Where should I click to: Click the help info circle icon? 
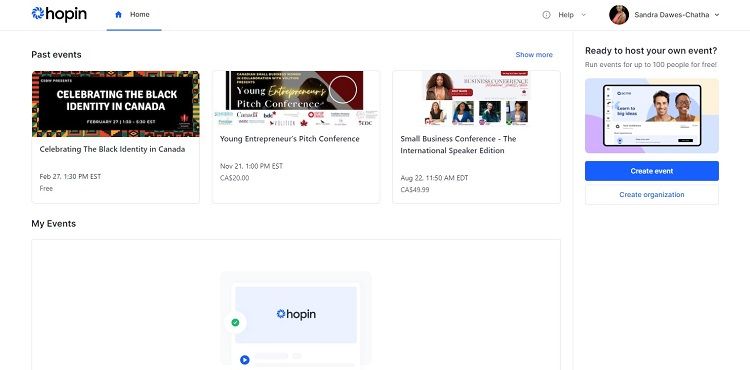(x=546, y=15)
